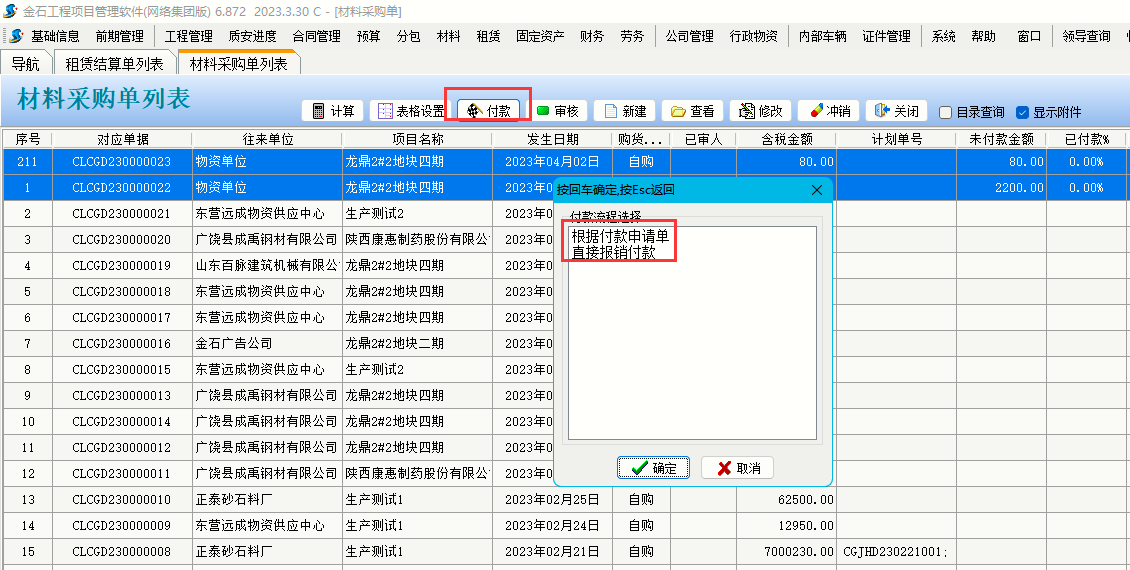Screen dimensions: 1130x570
Task: Open the 工程管理 menu
Action: pyautogui.click(x=188, y=36)
